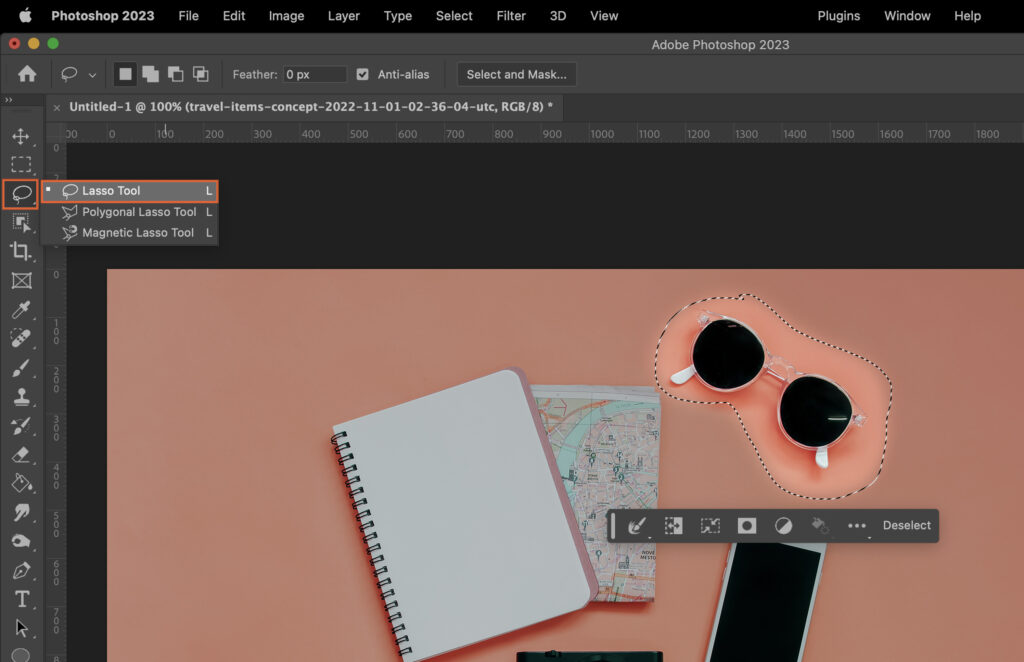Enable Subtract from selection mode

[178, 73]
